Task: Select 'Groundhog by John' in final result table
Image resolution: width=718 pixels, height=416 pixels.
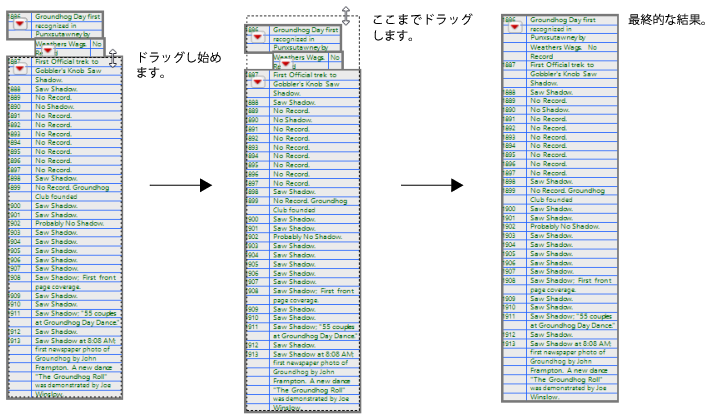Action: tap(561, 361)
